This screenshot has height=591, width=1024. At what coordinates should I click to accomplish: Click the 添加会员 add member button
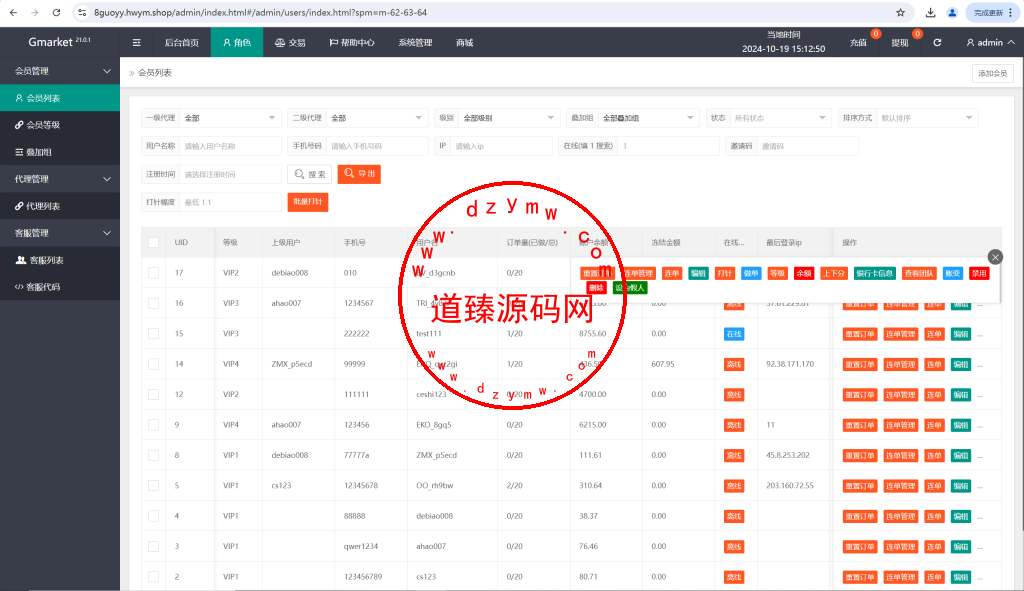[x=993, y=73]
